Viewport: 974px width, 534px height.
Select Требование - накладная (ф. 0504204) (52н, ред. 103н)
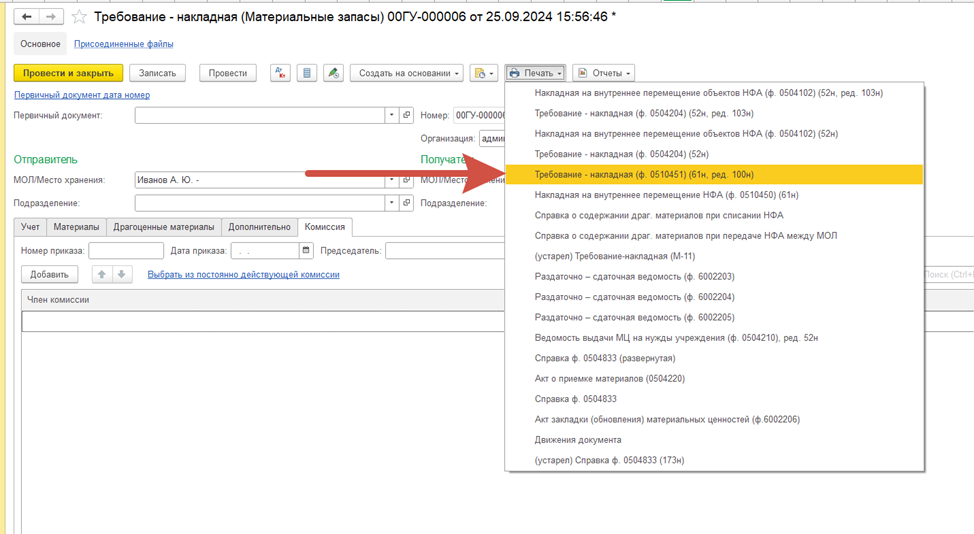click(714, 114)
